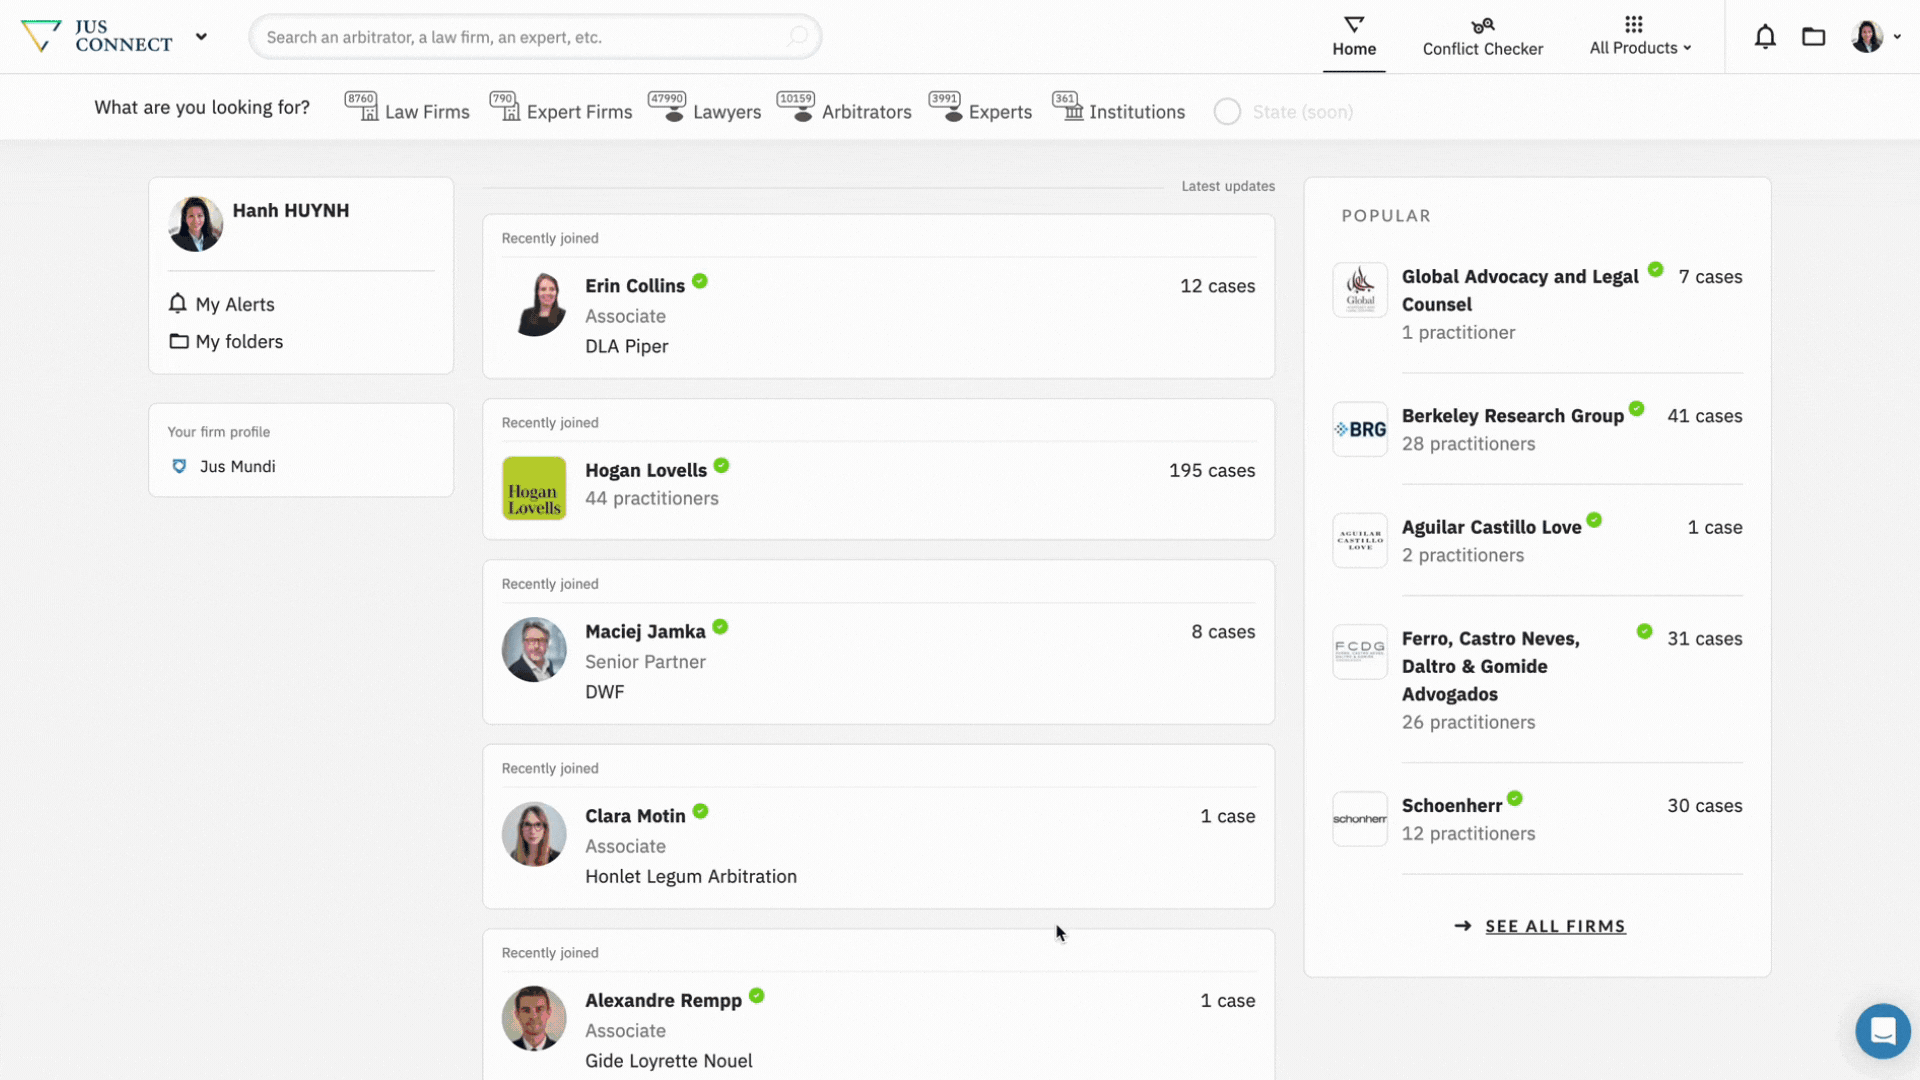Click "Gide Loyrette Nouel" text
Viewport: 1920px width, 1080px height.
click(x=669, y=1061)
